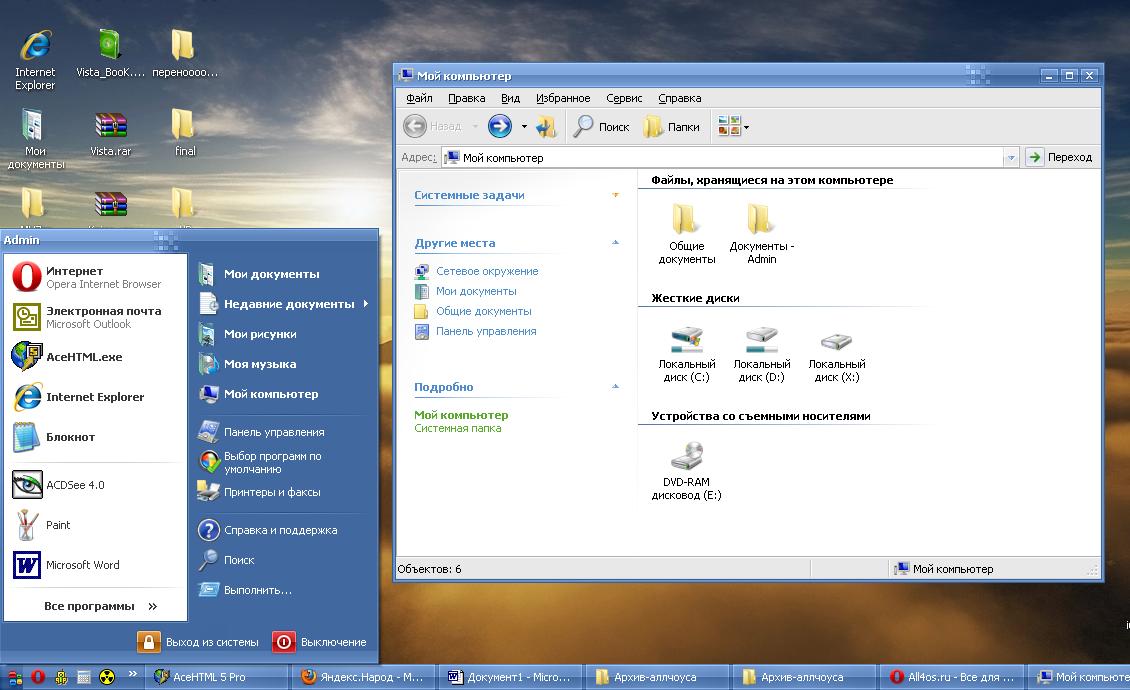This screenshot has width=1130, height=690.
Task: Open the Справка menu
Action: (x=680, y=98)
